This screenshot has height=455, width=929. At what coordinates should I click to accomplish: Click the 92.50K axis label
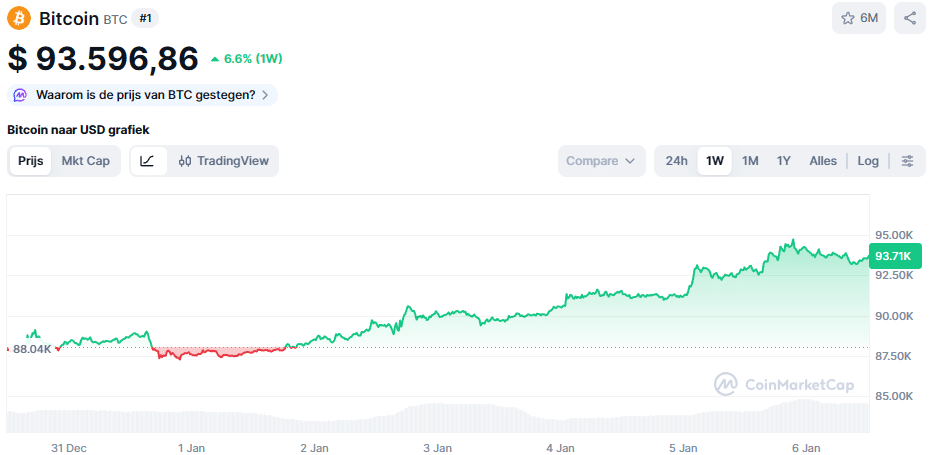(894, 275)
